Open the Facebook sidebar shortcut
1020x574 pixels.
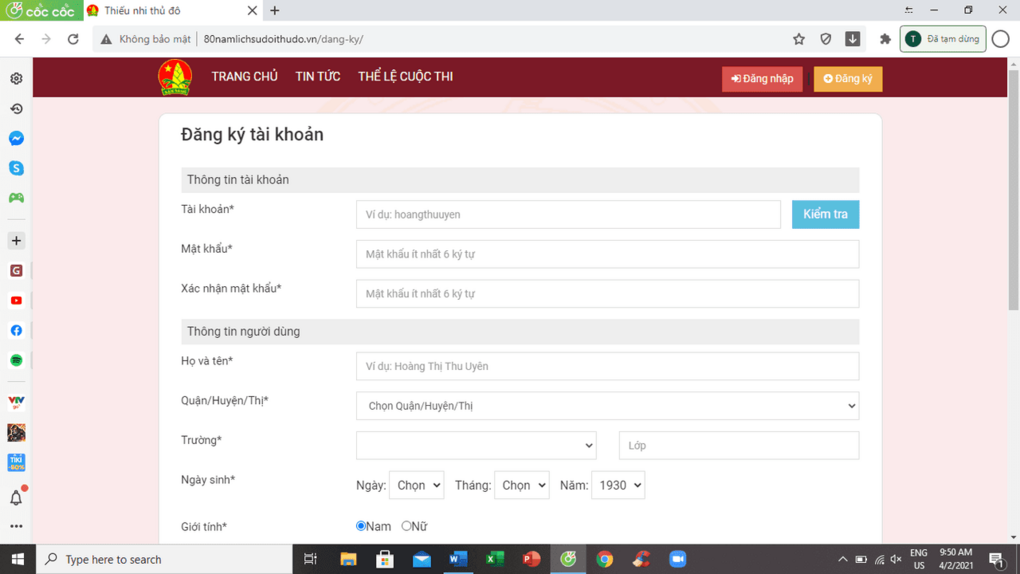click(16, 330)
